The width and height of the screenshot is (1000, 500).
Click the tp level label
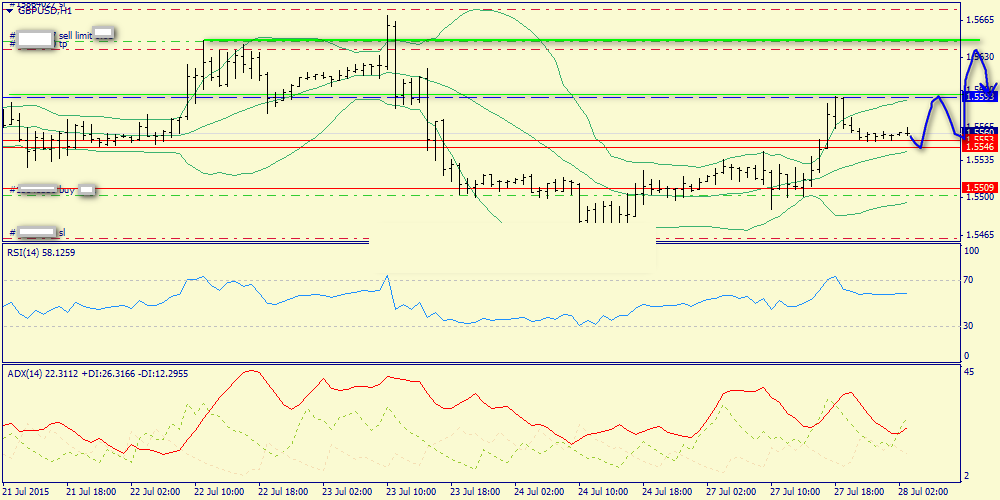tap(64, 45)
